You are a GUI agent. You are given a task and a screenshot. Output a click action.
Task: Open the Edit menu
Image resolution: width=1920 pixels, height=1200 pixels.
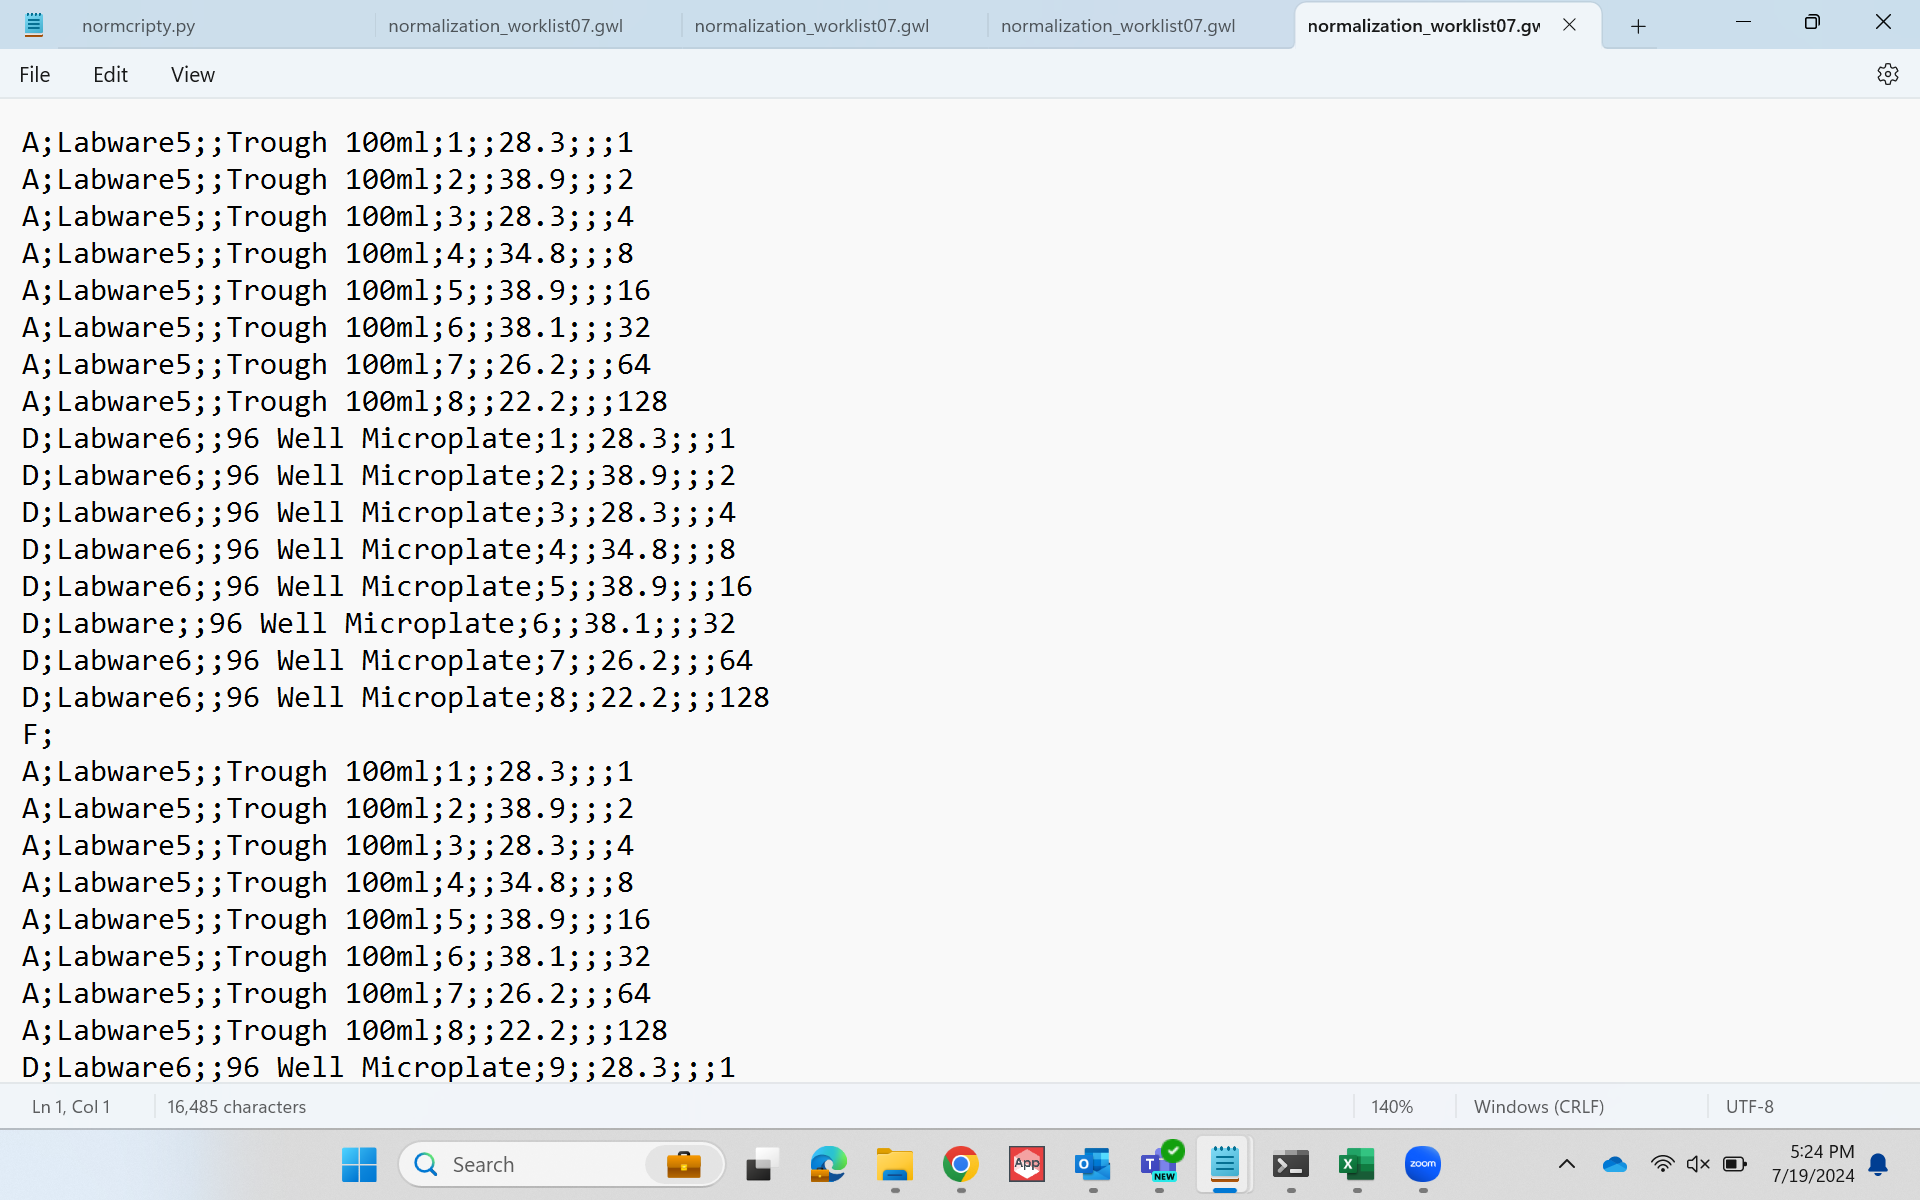[x=110, y=74]
